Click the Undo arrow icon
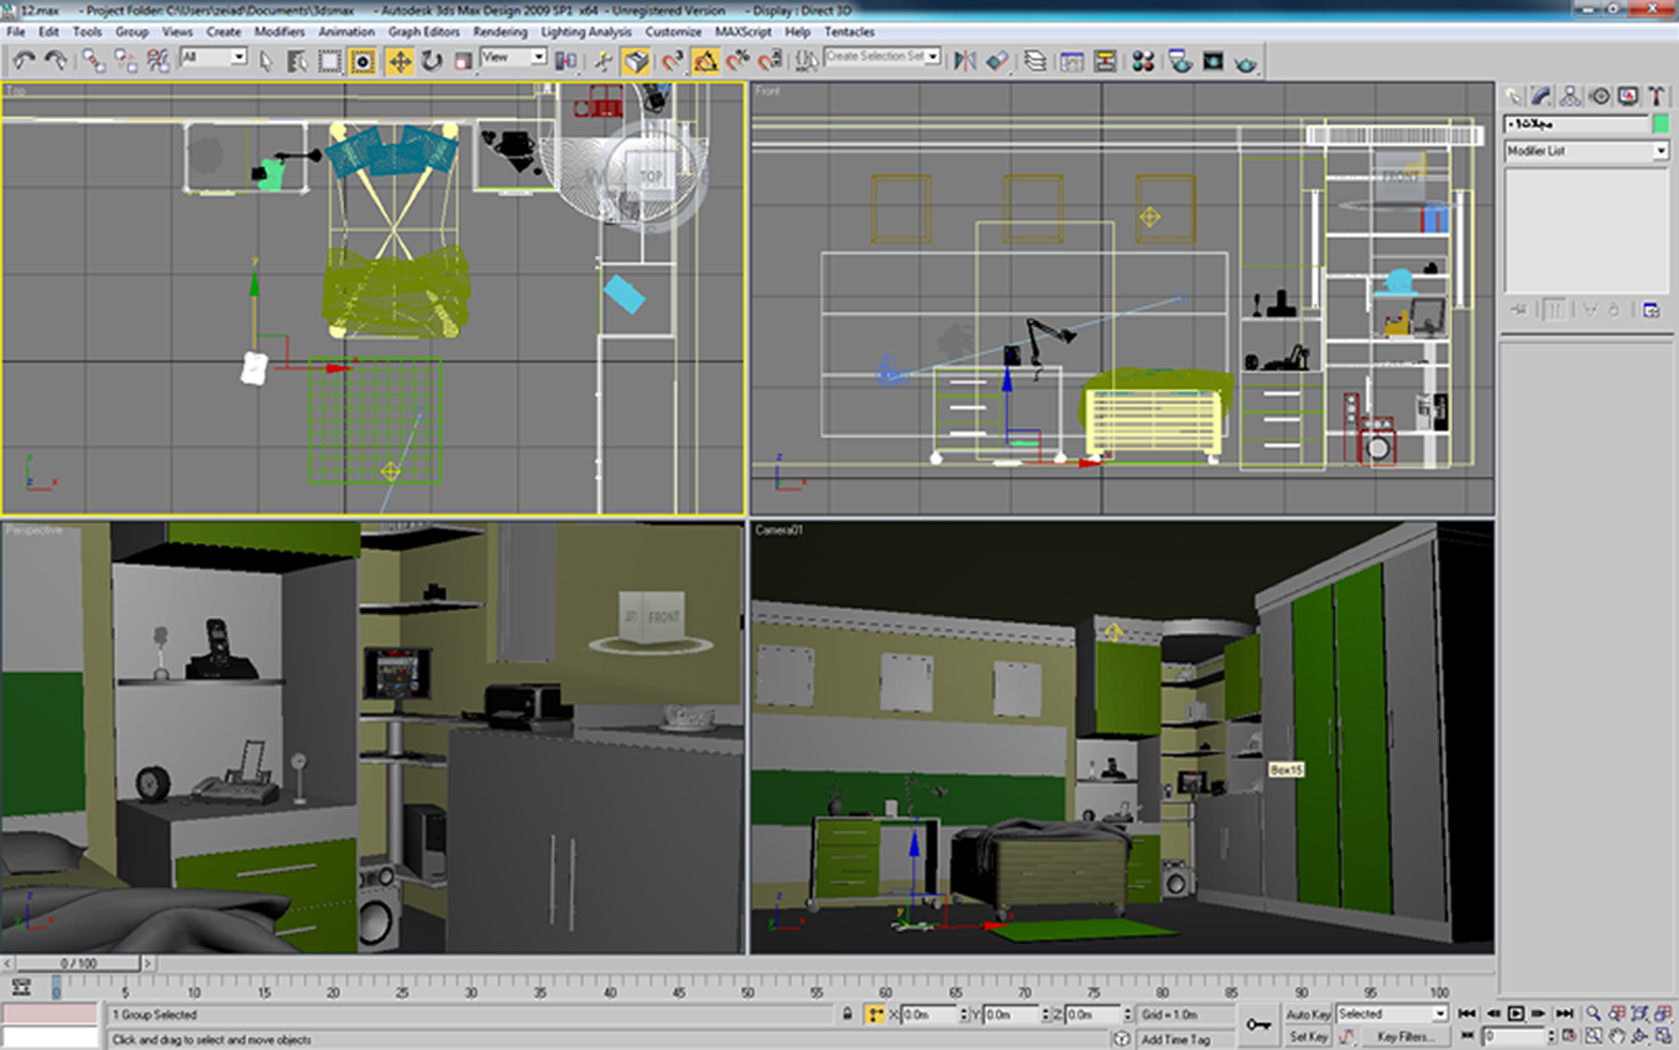This screenshot has width=1679, height=1050. 24,61
